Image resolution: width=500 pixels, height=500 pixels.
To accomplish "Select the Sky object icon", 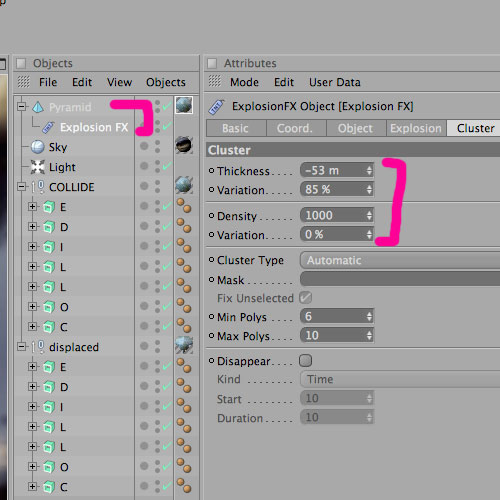I will 37,147.
